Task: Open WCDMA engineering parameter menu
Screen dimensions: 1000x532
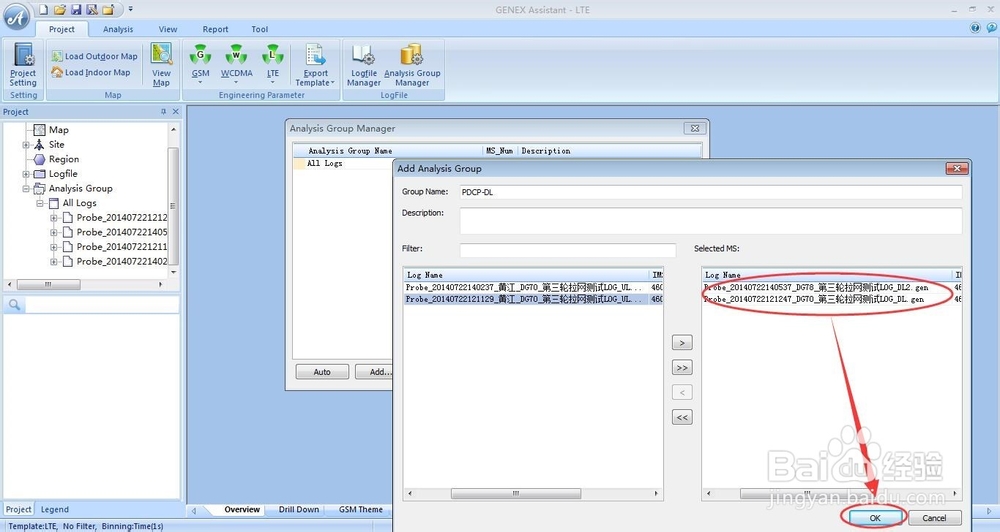Action: (237, 64)
